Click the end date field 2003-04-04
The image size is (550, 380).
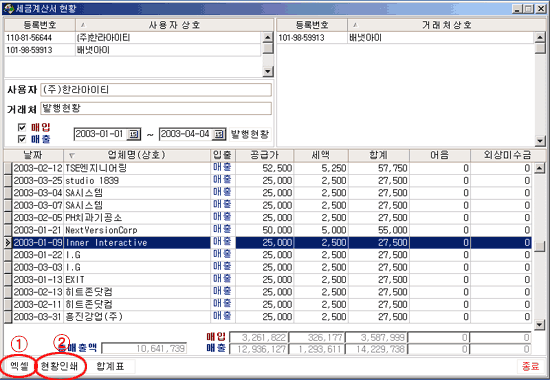[x=186, y=134]
